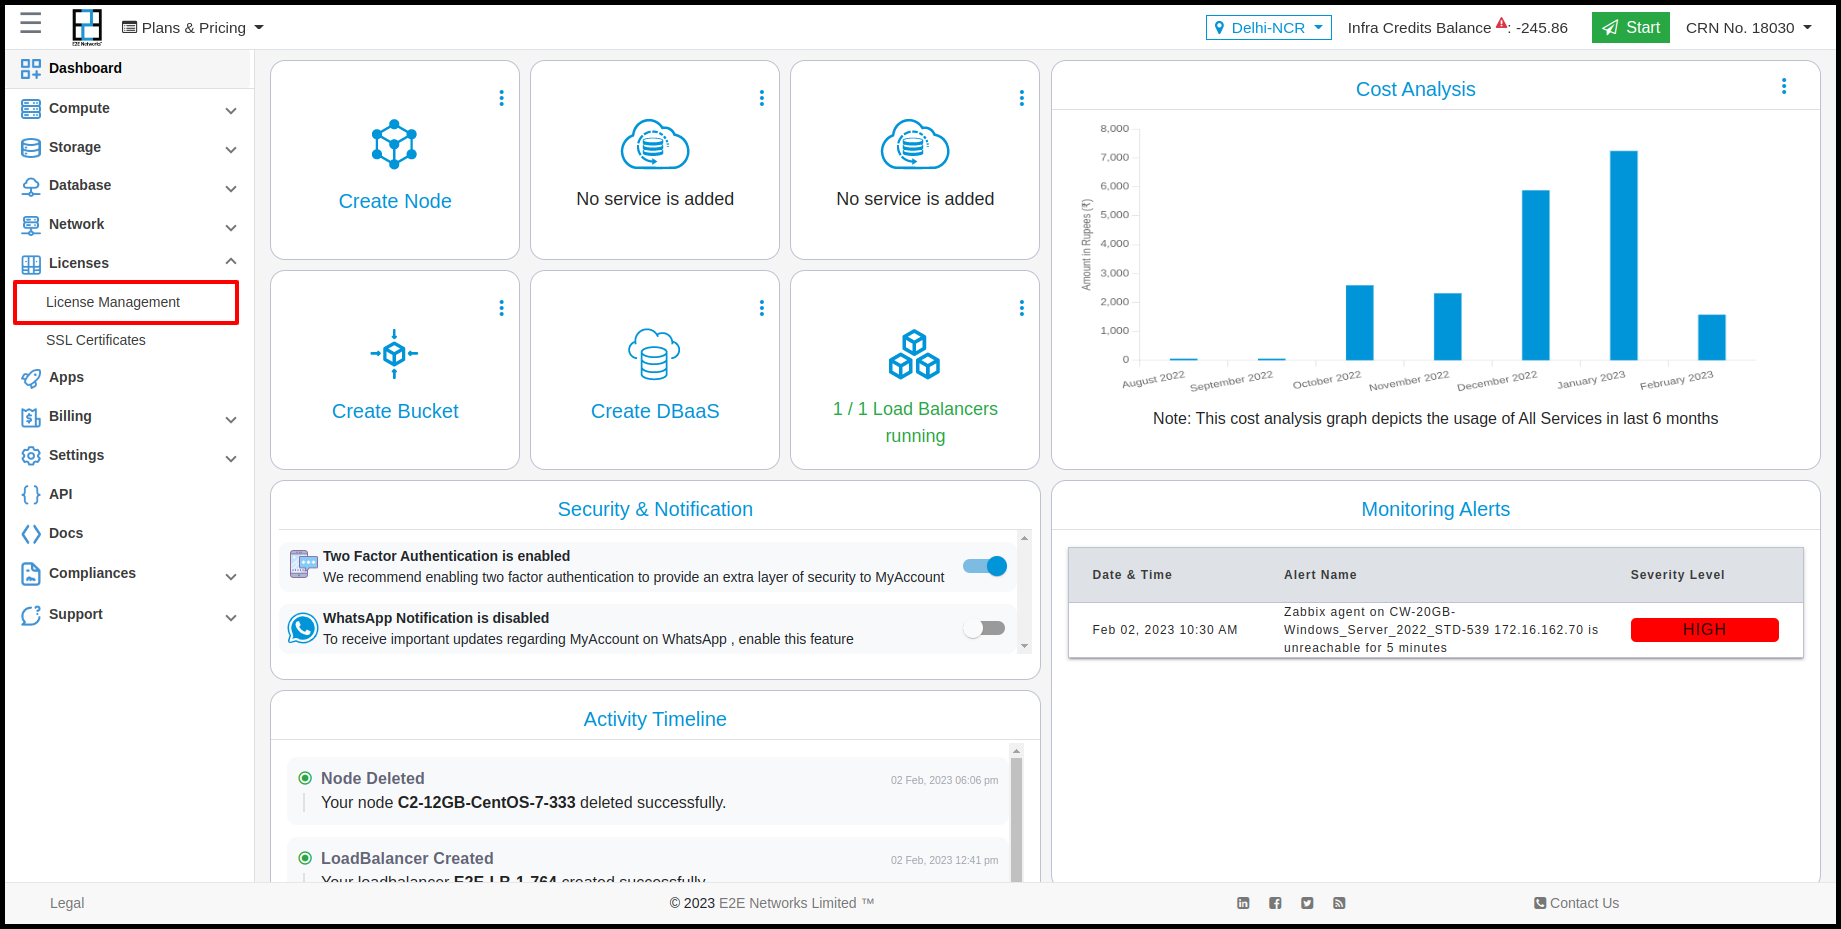Click the Storage sidebar disk icon

31,147
